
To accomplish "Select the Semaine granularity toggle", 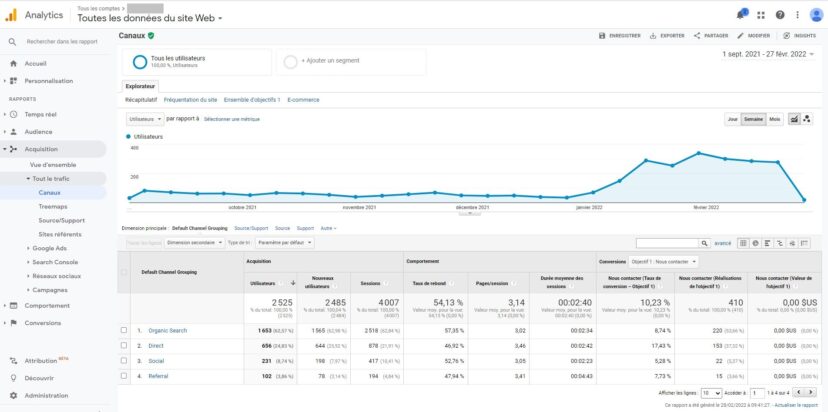I will point(754,119).
